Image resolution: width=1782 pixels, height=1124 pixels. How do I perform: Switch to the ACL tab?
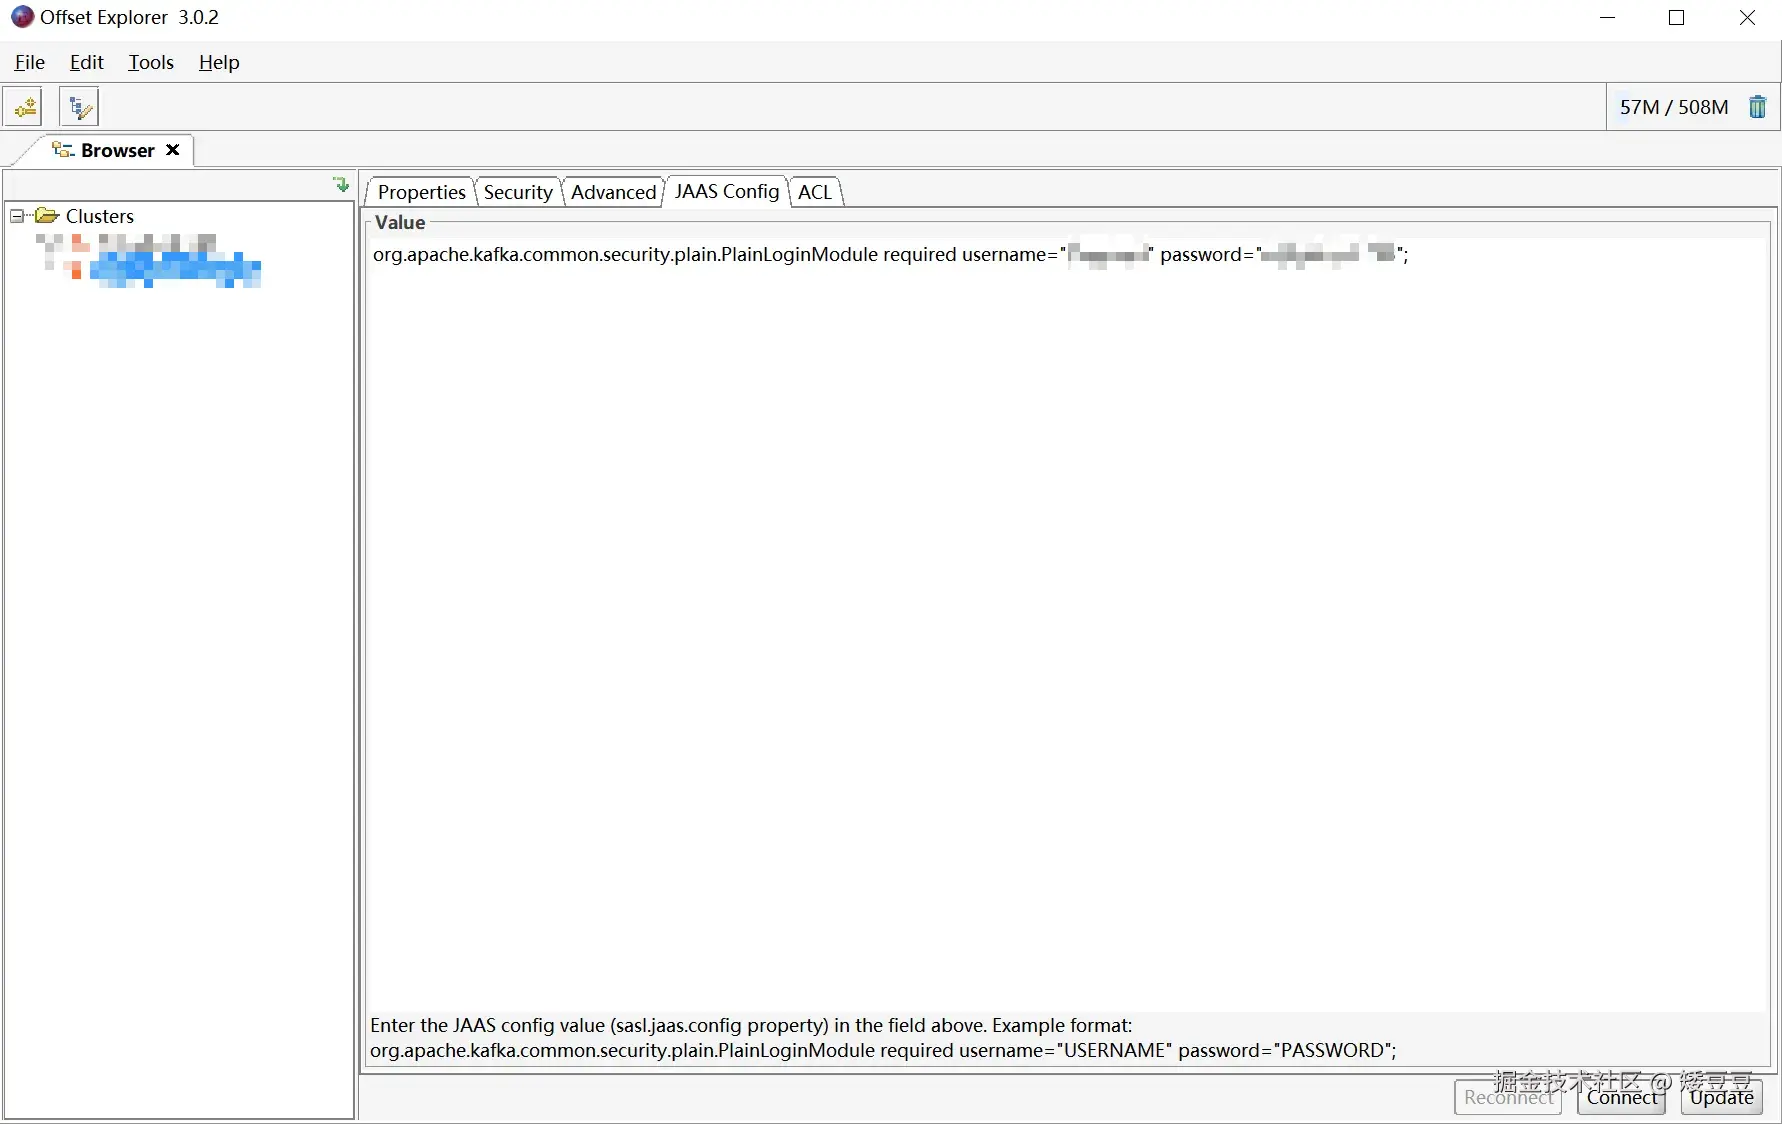coord(815,192)
